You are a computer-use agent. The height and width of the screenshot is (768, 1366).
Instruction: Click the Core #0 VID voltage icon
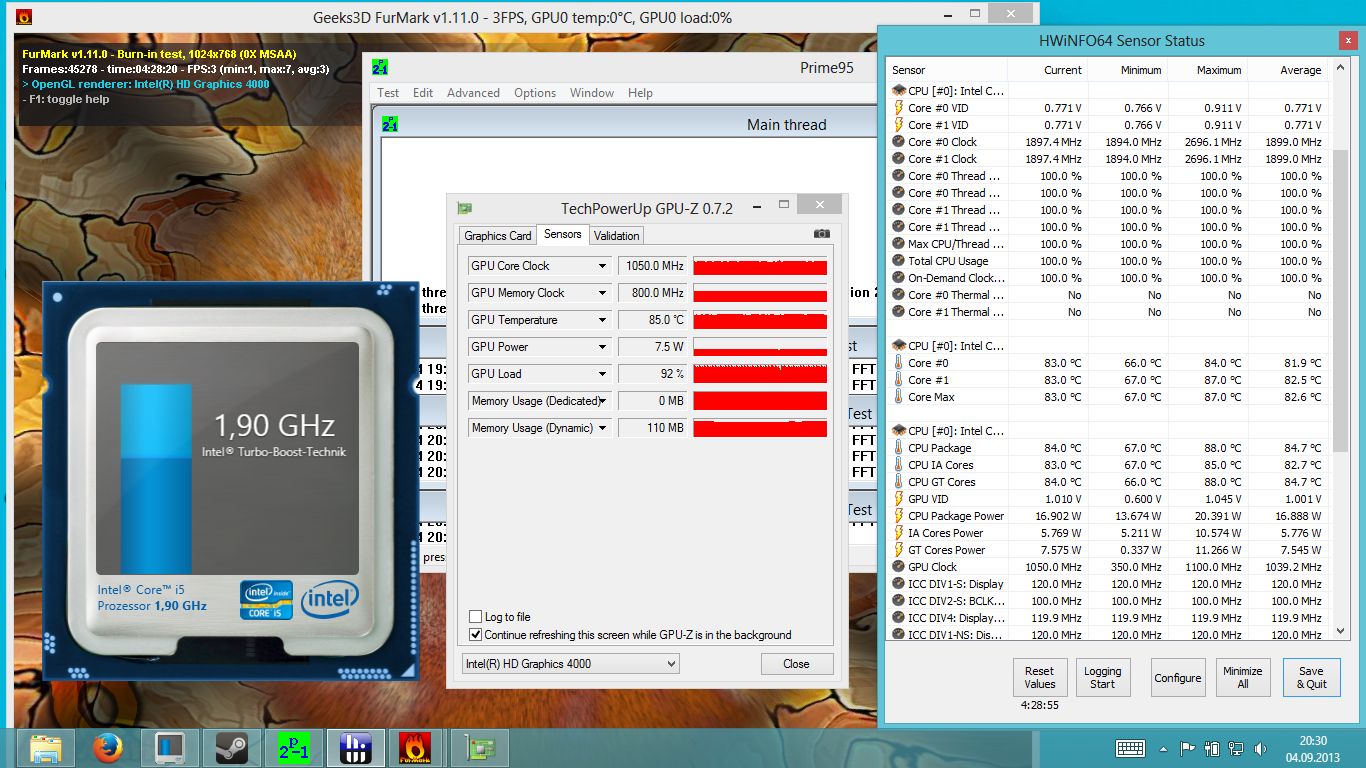(899, 108)
